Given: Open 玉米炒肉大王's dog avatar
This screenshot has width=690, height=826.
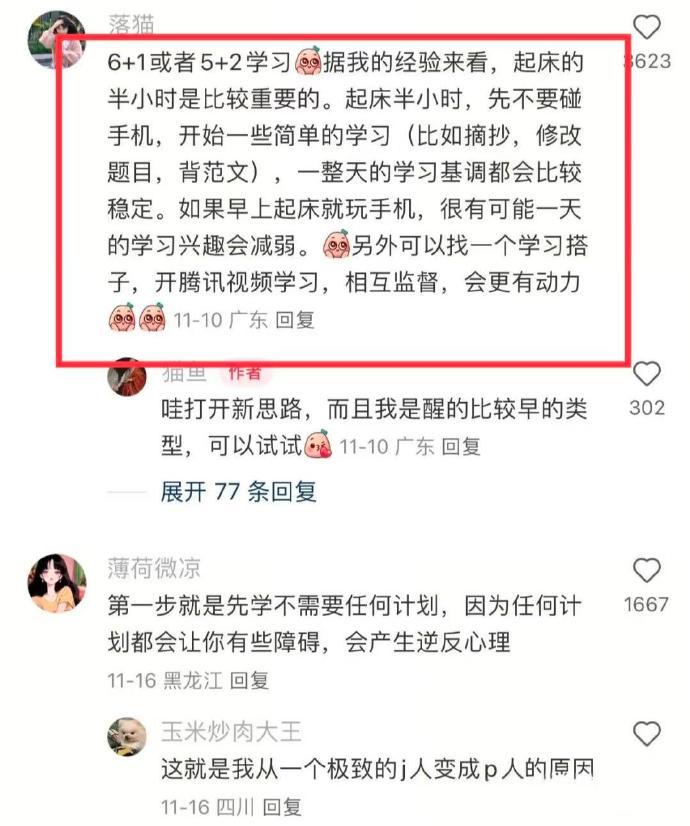Looking at the screenshot, I should click(x=127, y=736).
